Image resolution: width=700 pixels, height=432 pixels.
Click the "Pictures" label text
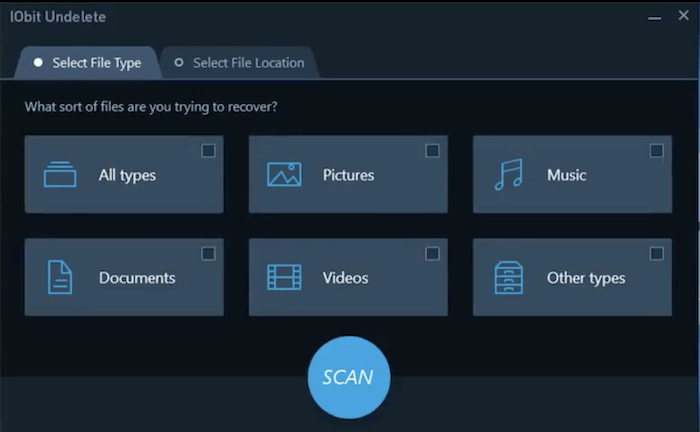point(348,175)
